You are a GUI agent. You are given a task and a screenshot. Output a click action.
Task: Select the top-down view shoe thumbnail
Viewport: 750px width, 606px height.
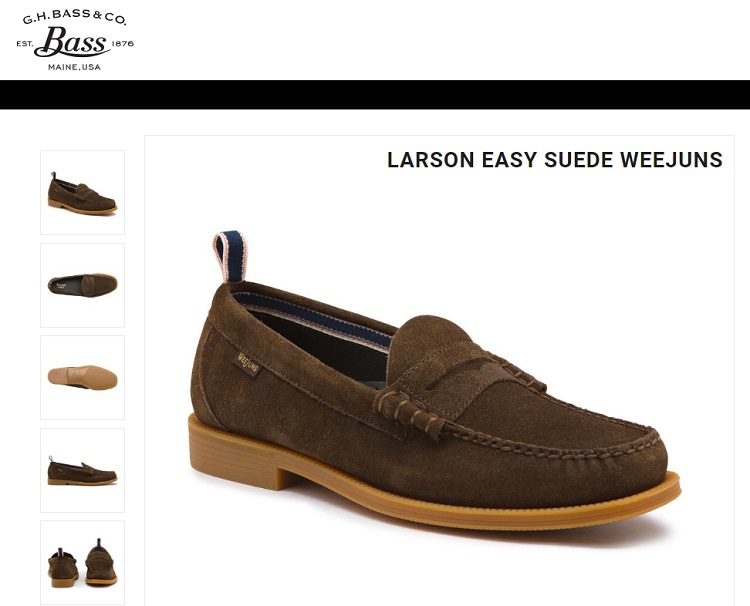[82, 285]
